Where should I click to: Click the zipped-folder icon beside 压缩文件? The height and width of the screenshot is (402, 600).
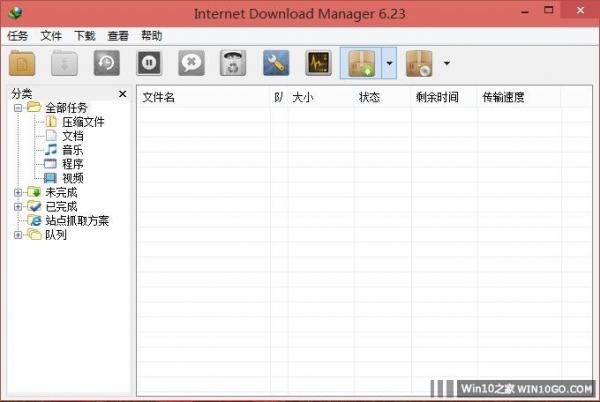51,122
